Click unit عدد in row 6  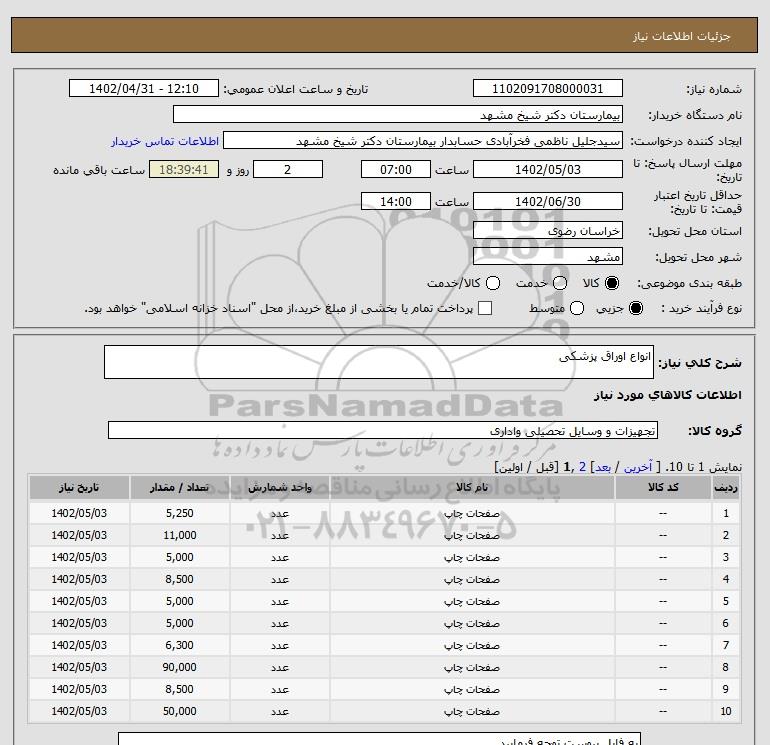pos(279,623)
